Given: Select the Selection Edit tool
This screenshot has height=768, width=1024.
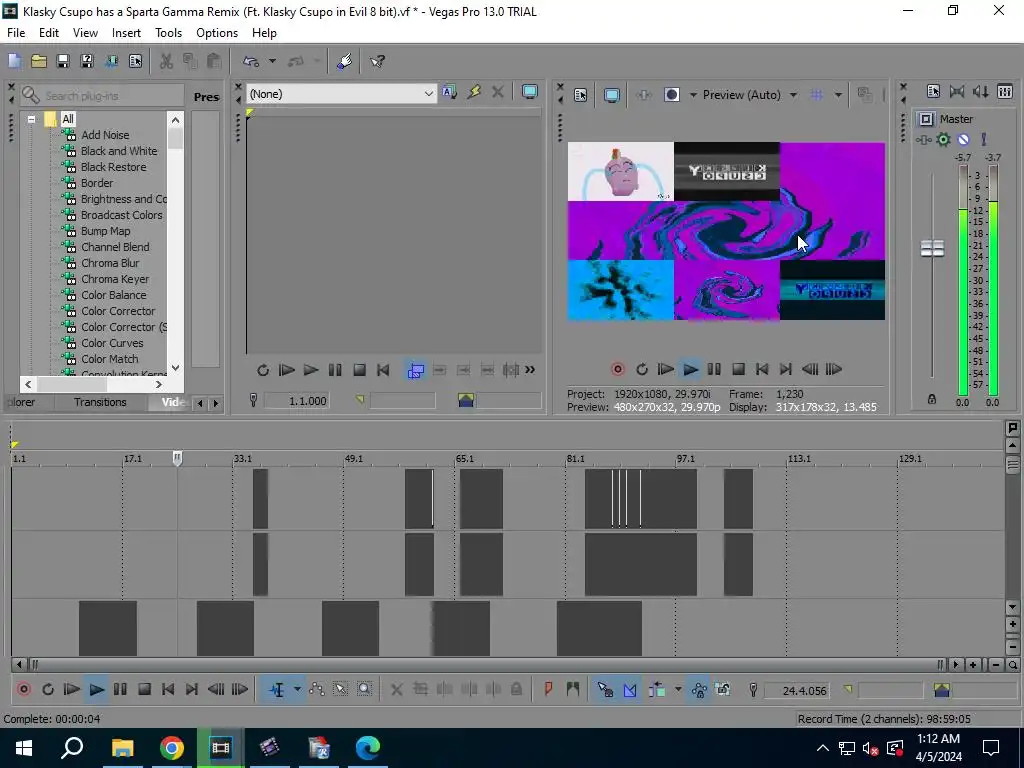Looking at the screenshot, I should click(340, 690).
